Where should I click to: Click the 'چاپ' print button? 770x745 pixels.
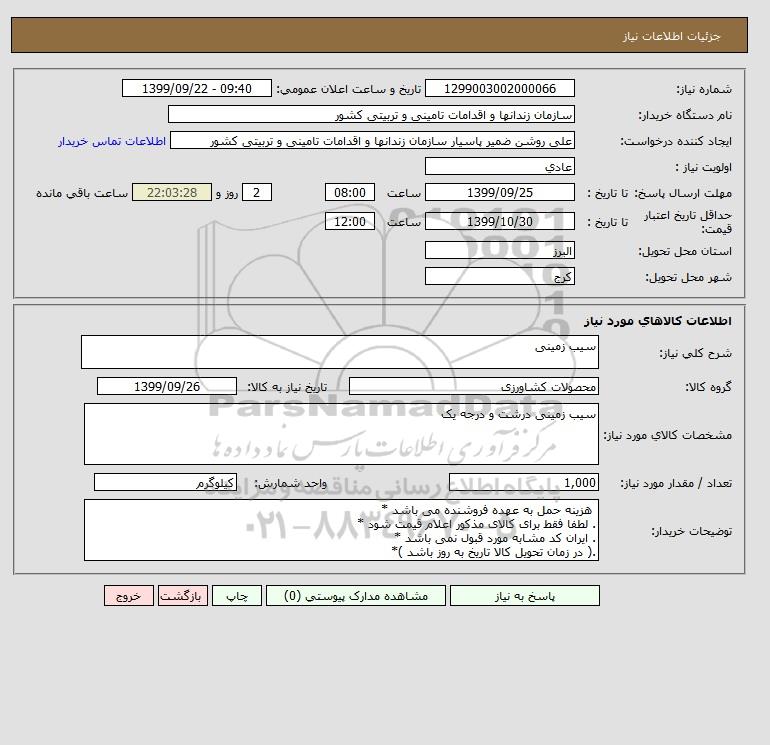237,596
